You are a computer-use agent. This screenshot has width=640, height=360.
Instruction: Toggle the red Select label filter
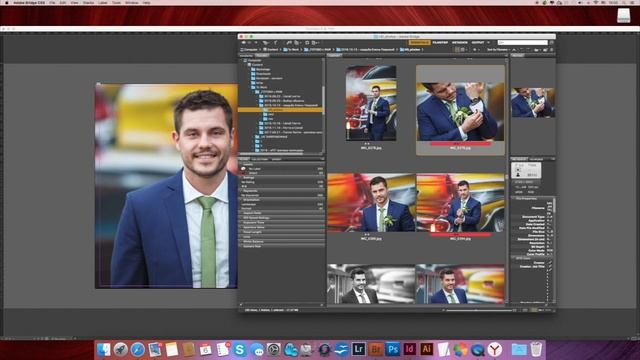pos(282,173)
